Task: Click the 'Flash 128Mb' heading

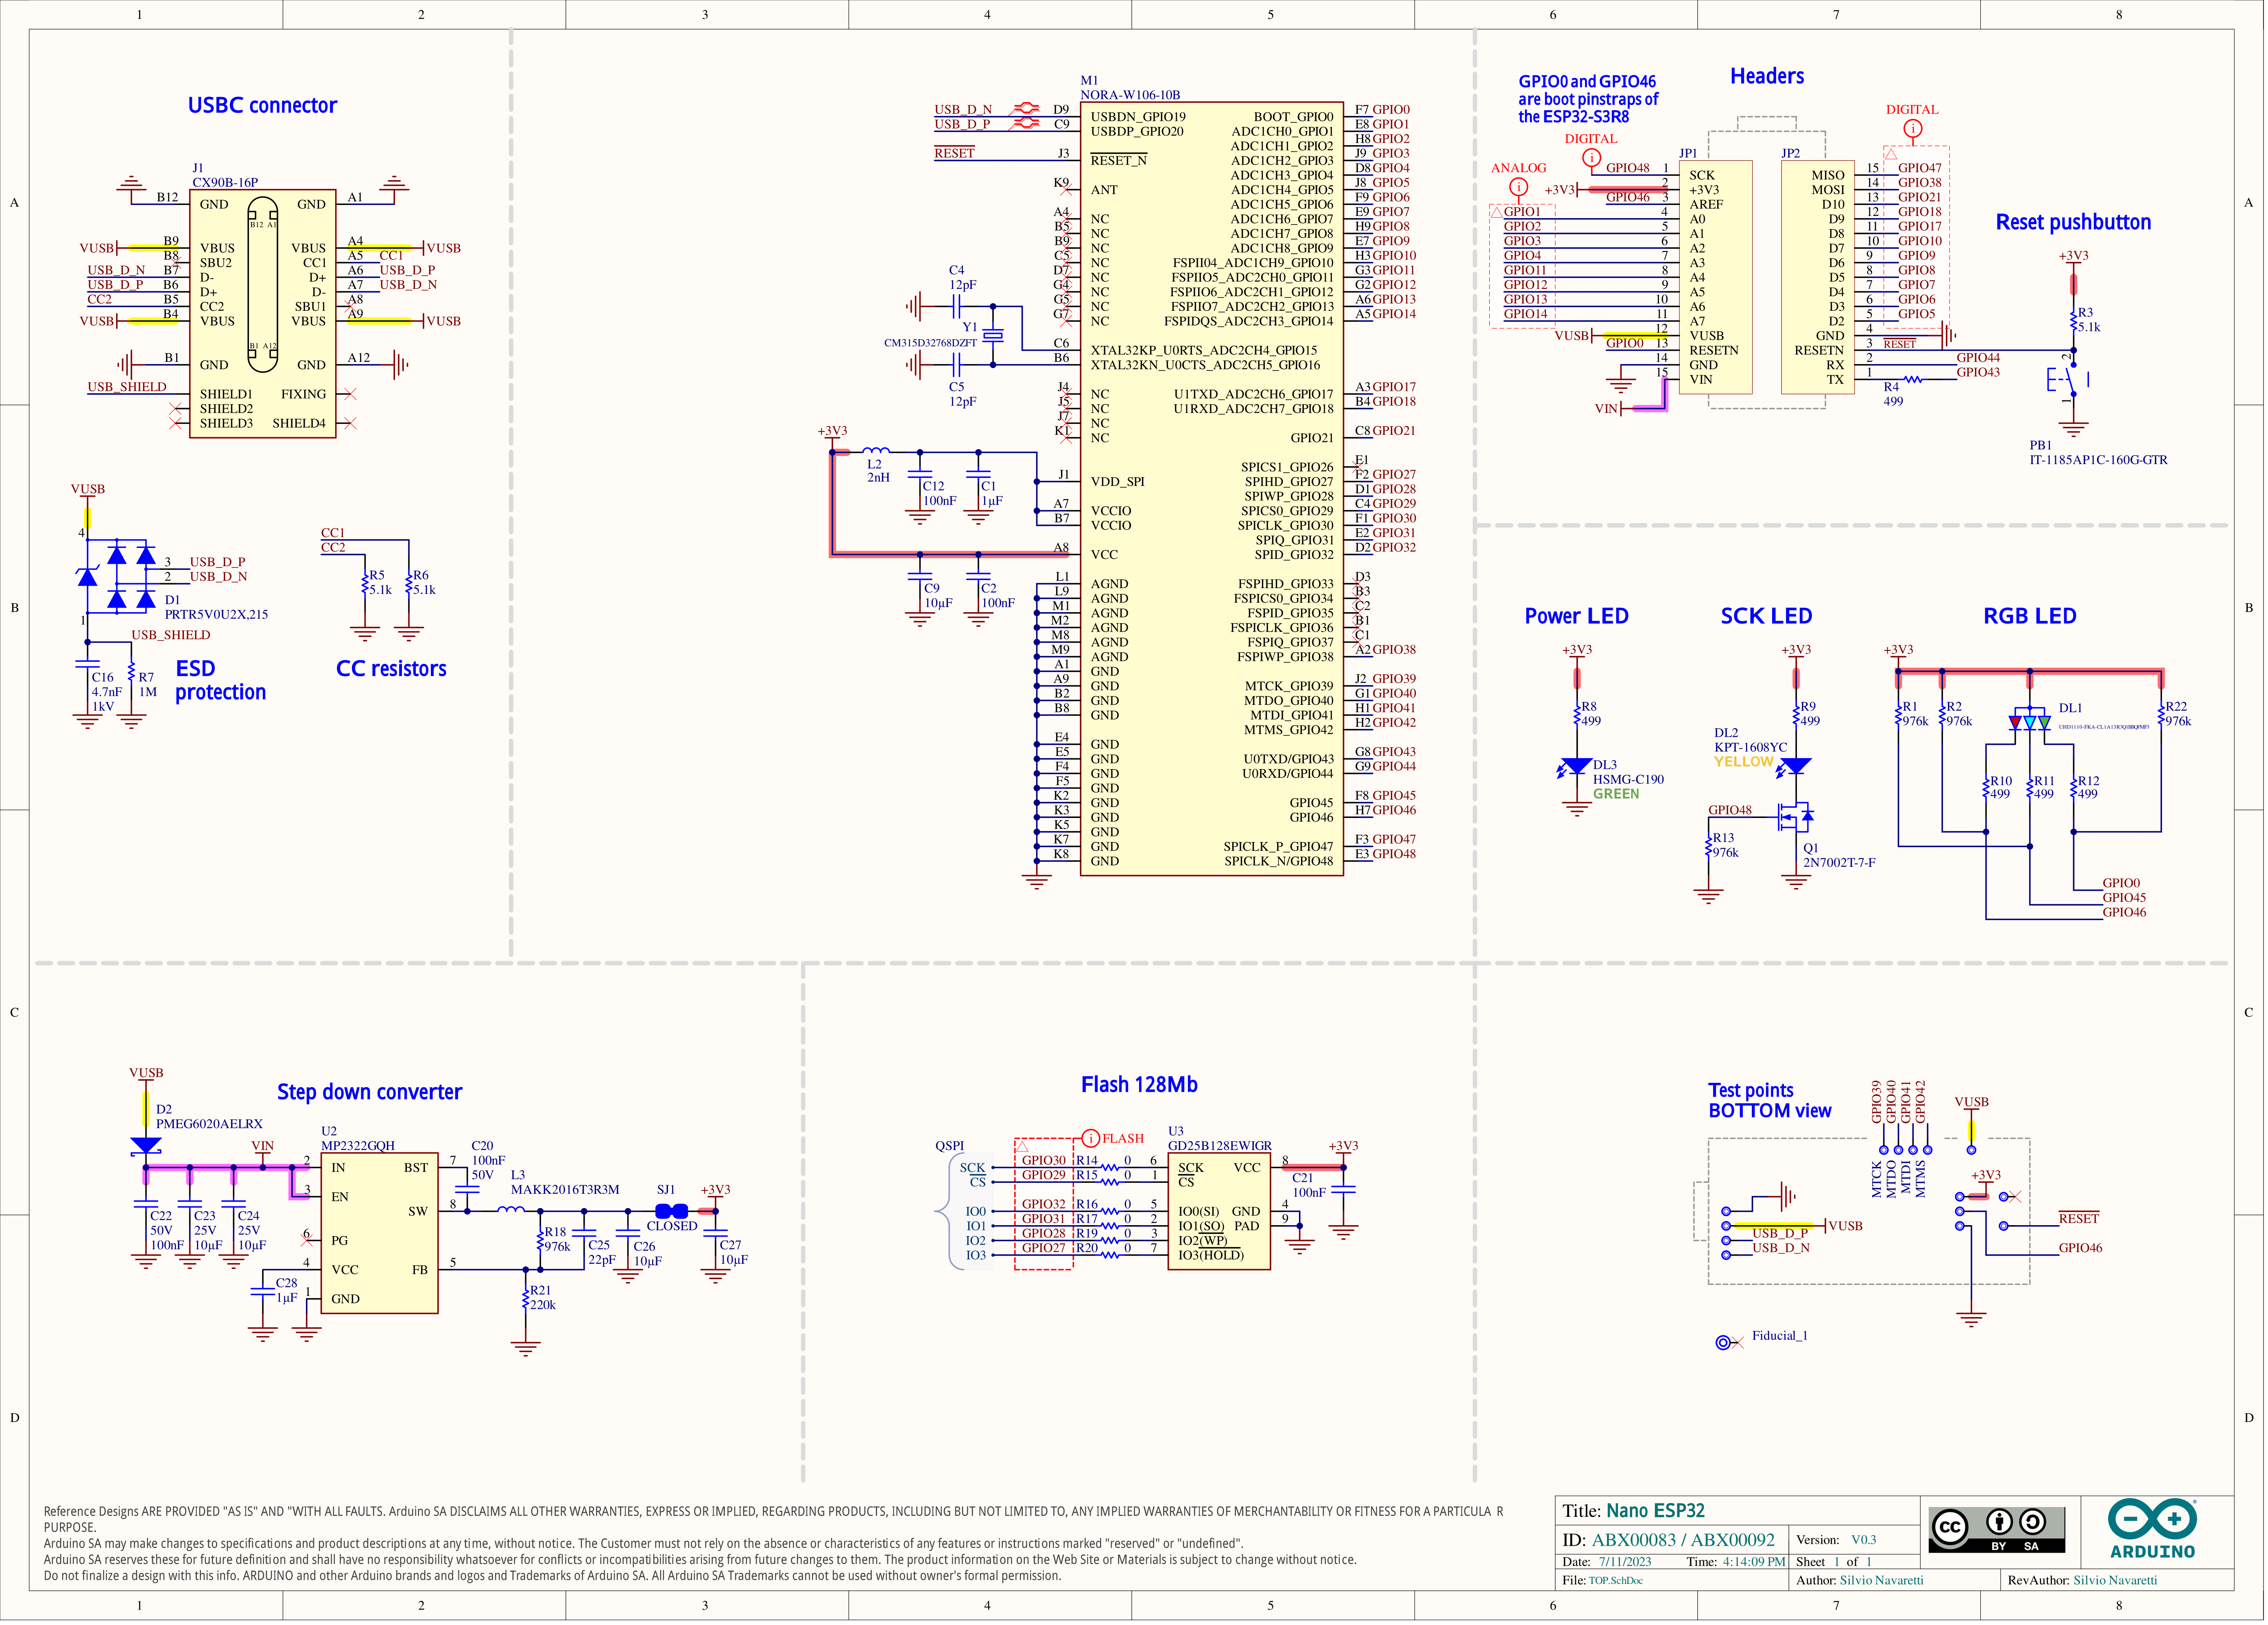Action: point(1139,1084)
